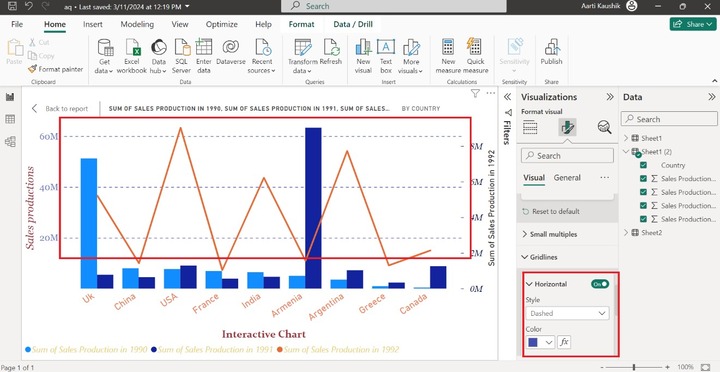Click the Data pane Search field
The image size is (720, 372).
(669, 119)
